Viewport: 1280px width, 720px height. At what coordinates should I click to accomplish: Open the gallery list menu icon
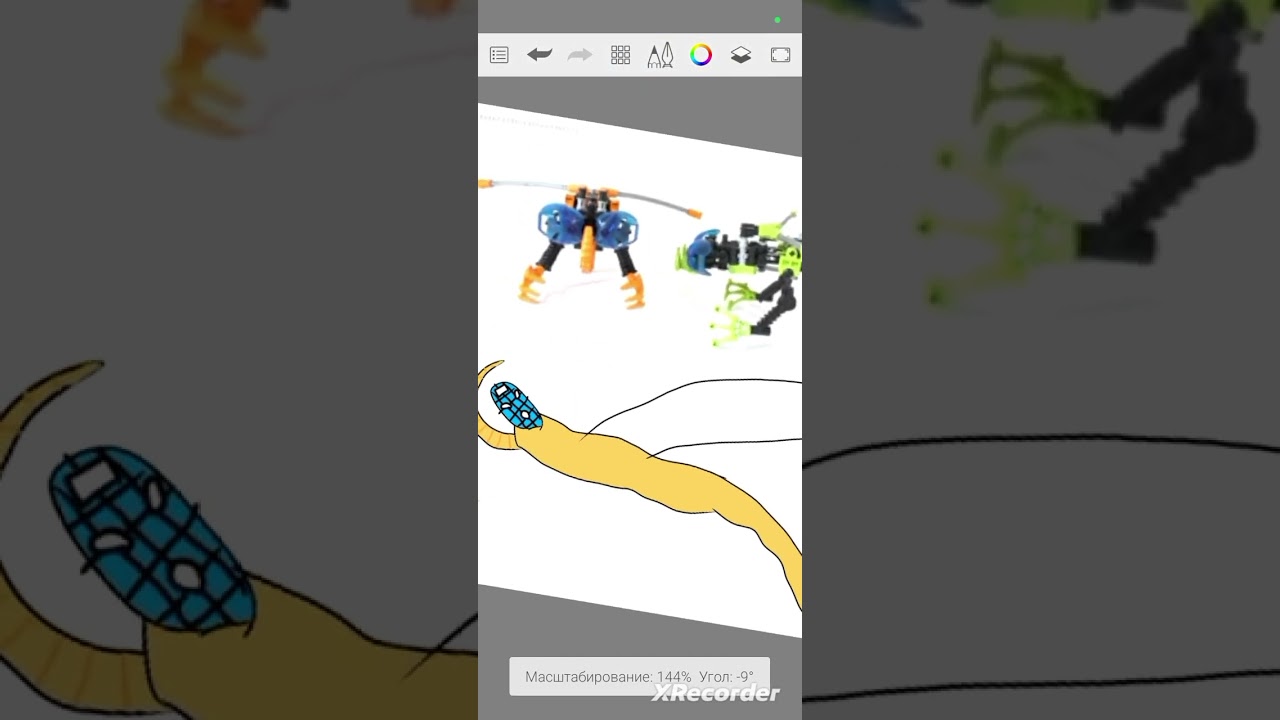click(x=499, y=55)
